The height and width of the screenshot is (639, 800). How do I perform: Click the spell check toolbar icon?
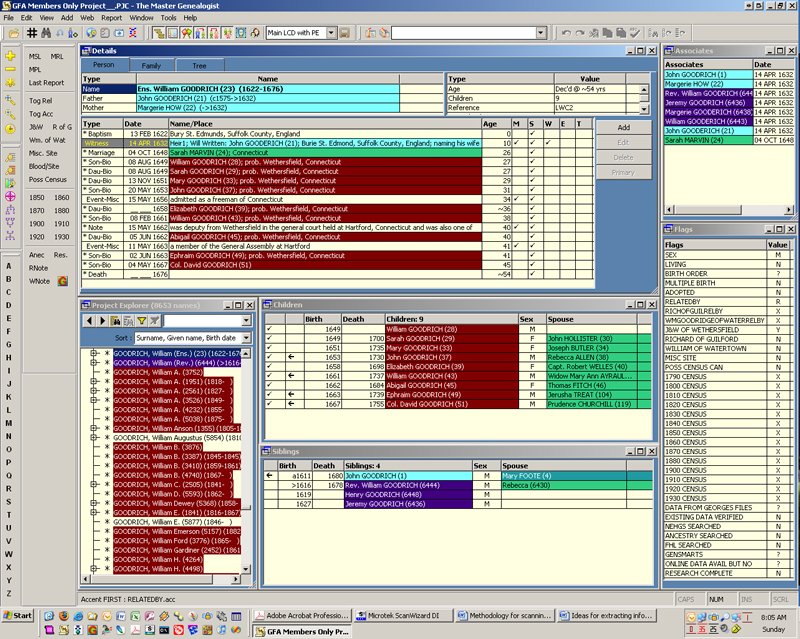pos(635,33)
